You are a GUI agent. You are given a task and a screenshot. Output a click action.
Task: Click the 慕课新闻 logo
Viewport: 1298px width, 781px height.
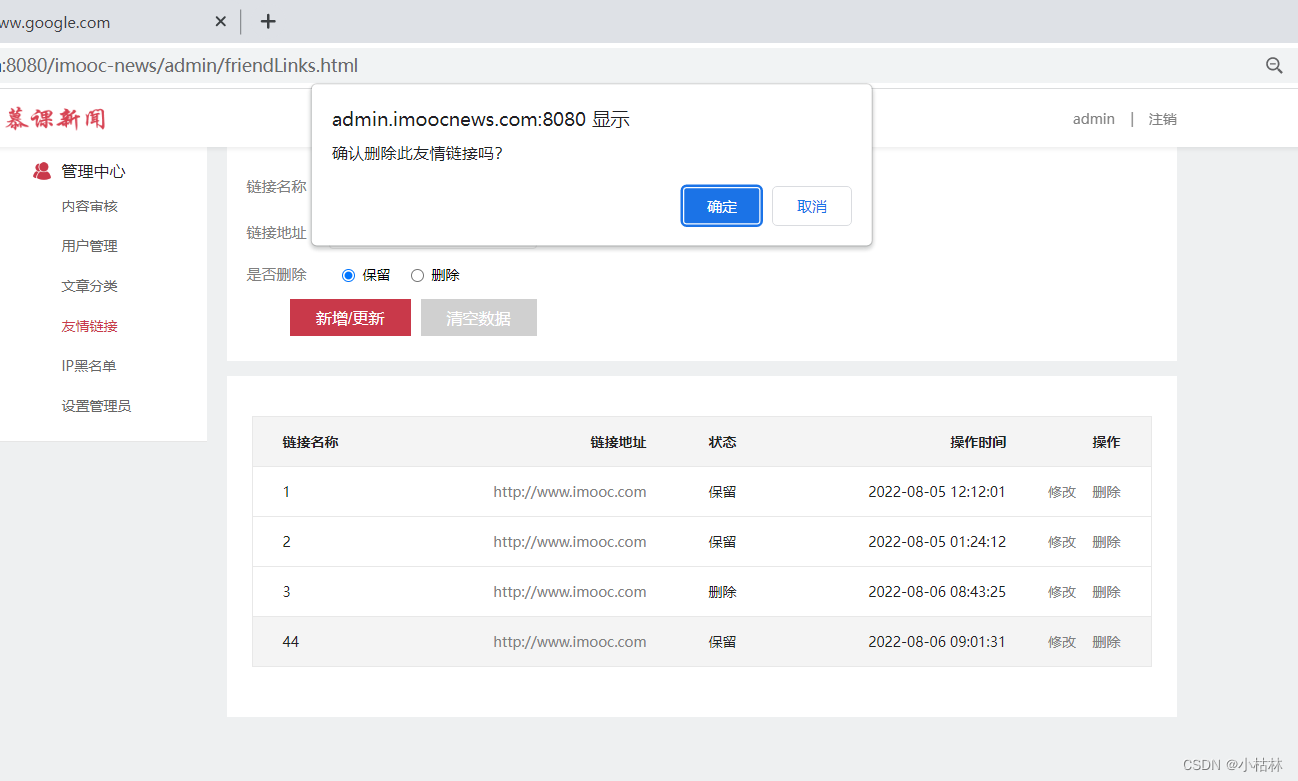pos(55,117)
